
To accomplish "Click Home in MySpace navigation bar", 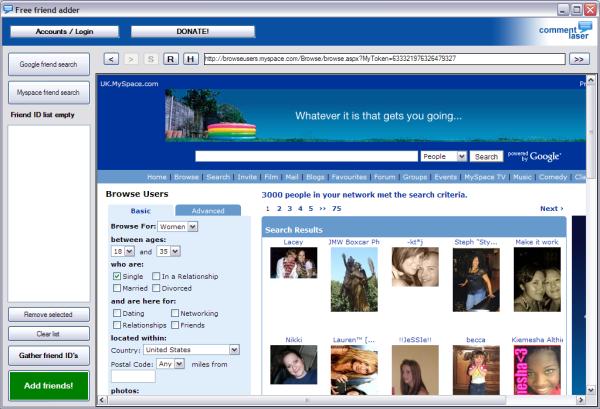I will tap(157, 177).
